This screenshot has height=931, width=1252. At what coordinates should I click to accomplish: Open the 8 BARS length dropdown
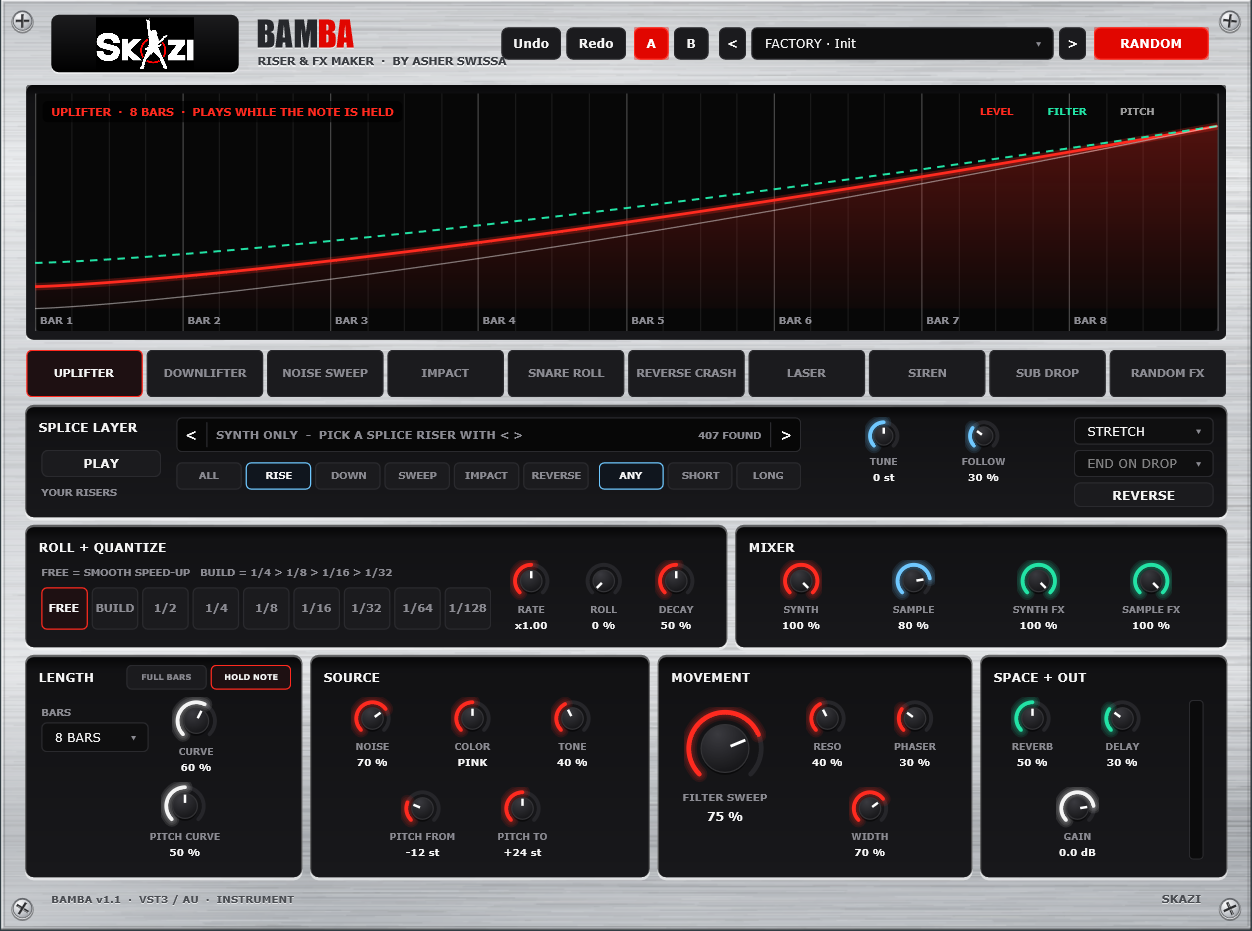(95, 737)
